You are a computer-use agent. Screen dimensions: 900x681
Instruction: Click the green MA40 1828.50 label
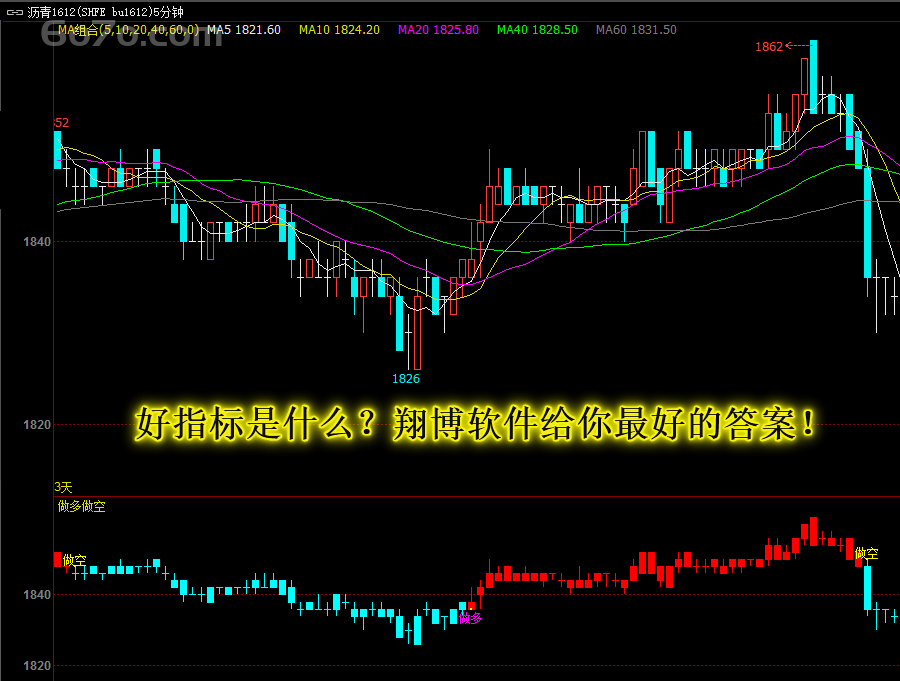coord(537,30)
